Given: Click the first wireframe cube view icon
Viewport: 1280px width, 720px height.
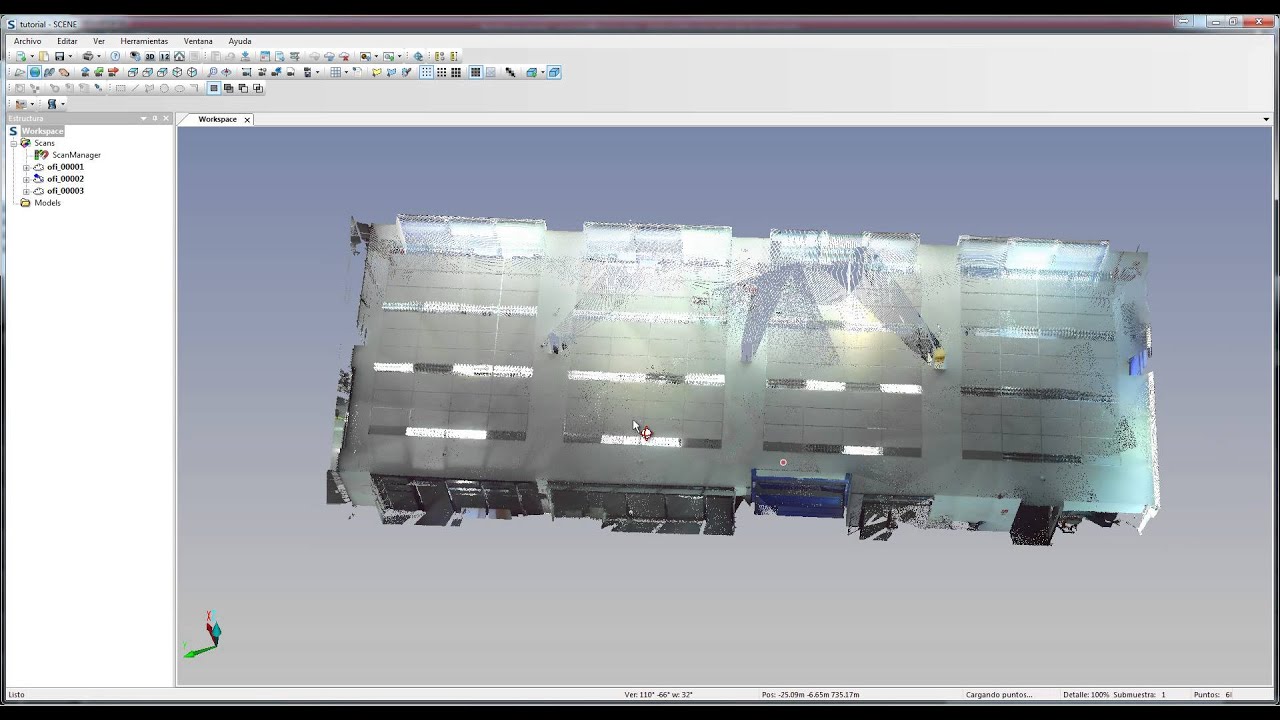Looking at the screenshot, I should click(x=132, y=72).
